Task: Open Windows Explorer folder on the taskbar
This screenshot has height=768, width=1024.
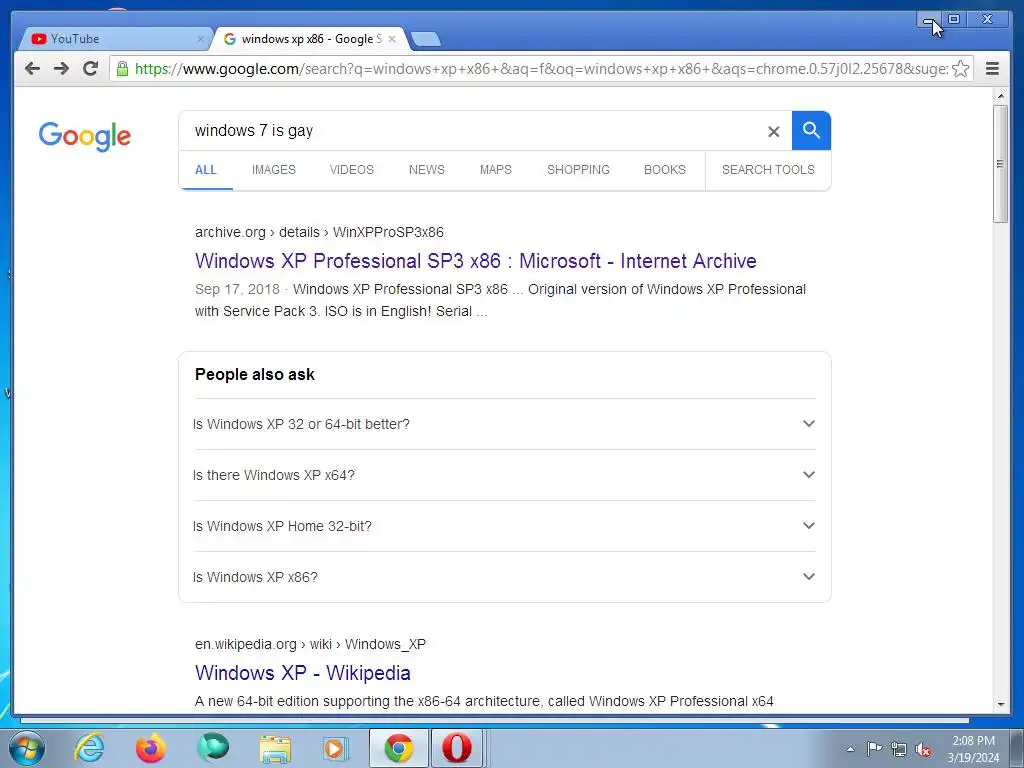Action: [275, 749]
